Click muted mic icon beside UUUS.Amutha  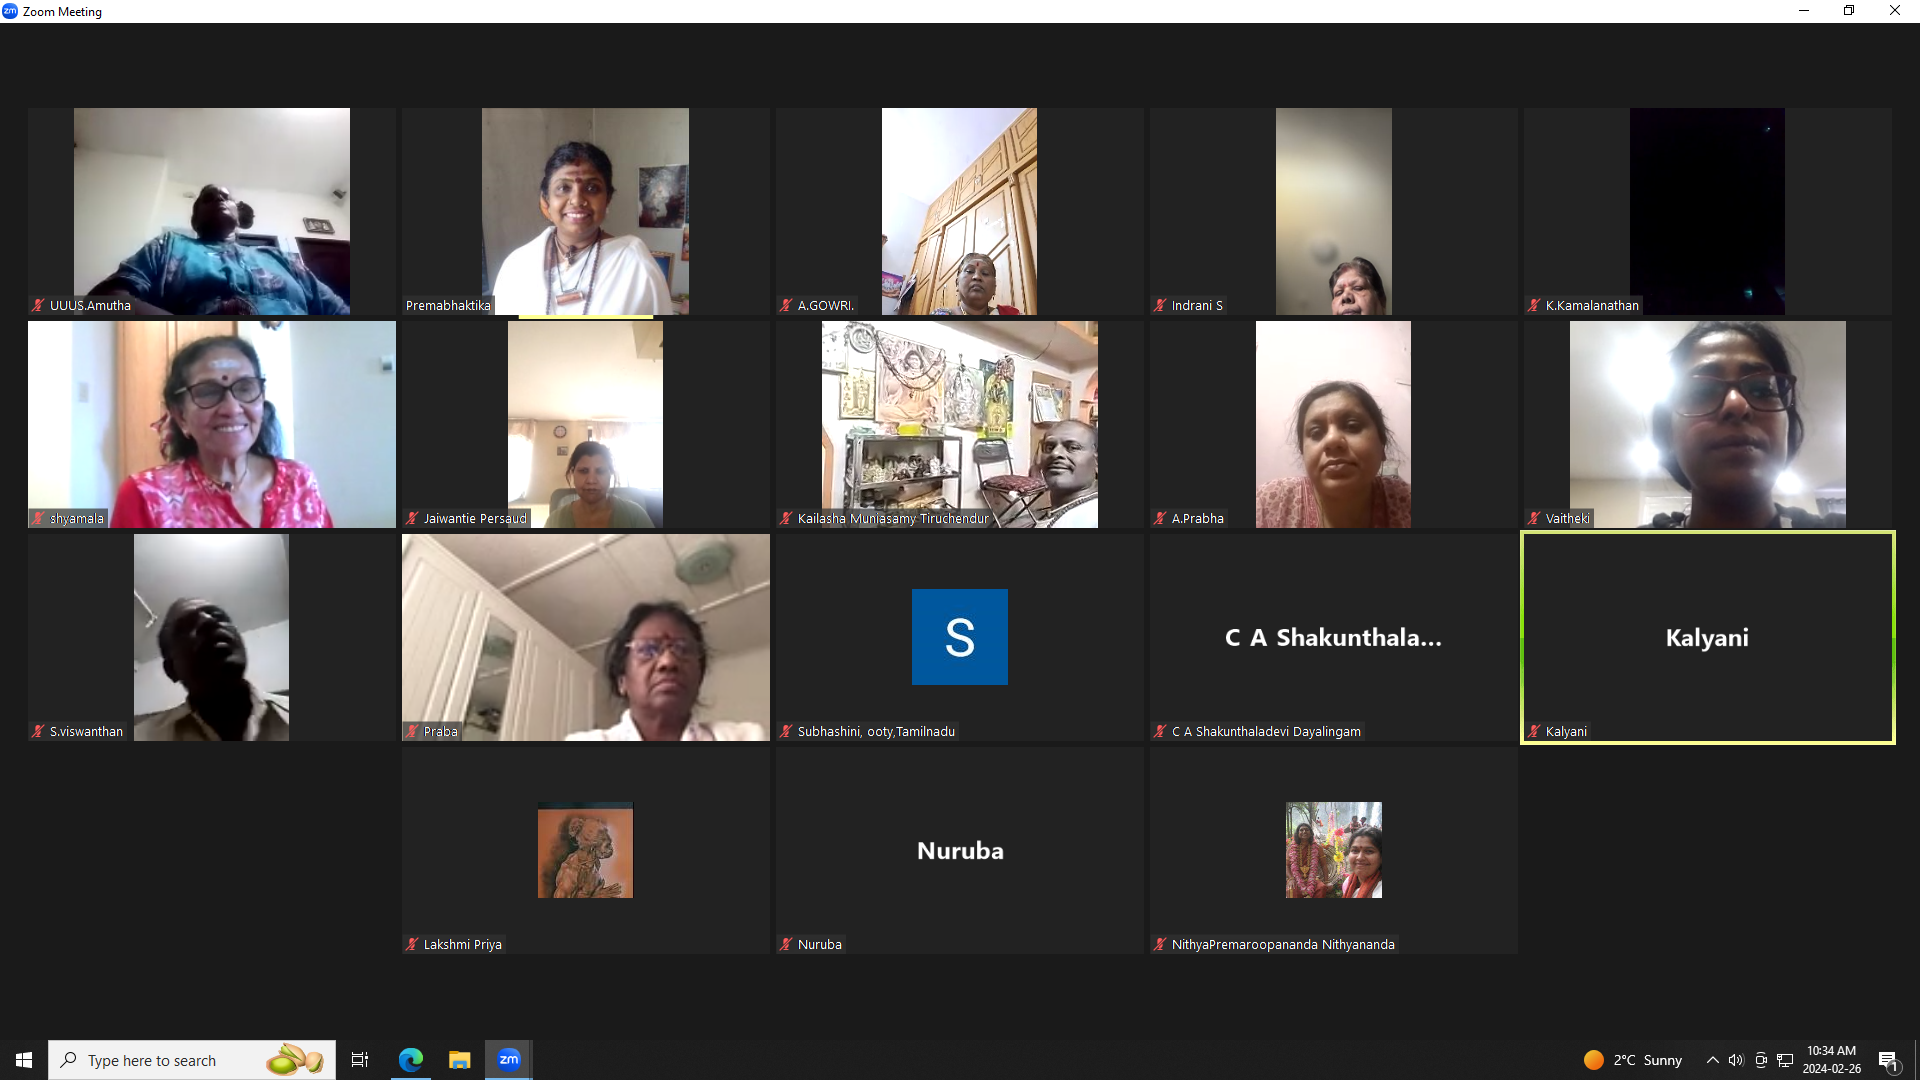tap(38, 306)
